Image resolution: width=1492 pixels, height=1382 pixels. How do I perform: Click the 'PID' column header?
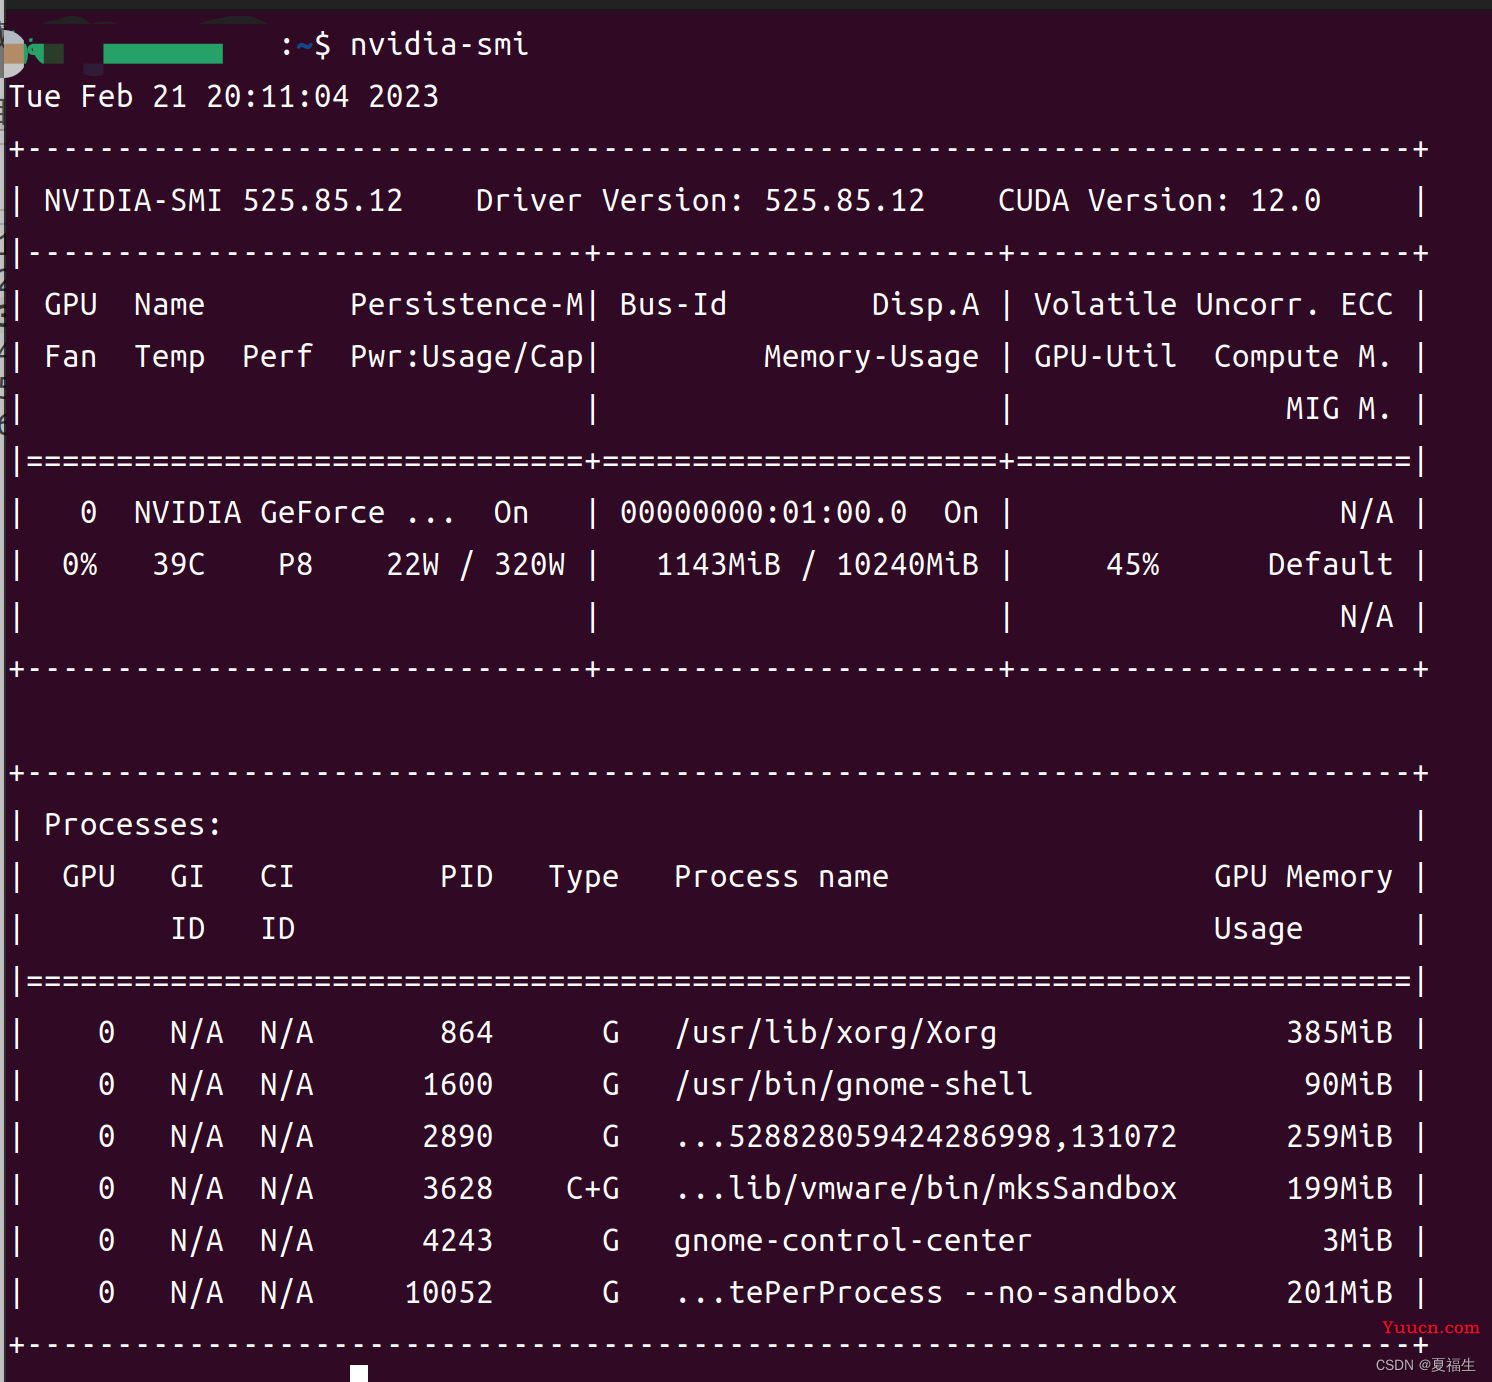pyautogui.click(x=467, y=876)
